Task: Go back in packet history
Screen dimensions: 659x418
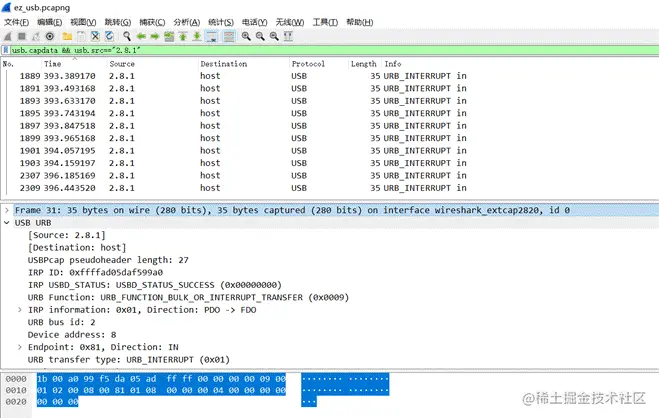Action: [141, 37]
